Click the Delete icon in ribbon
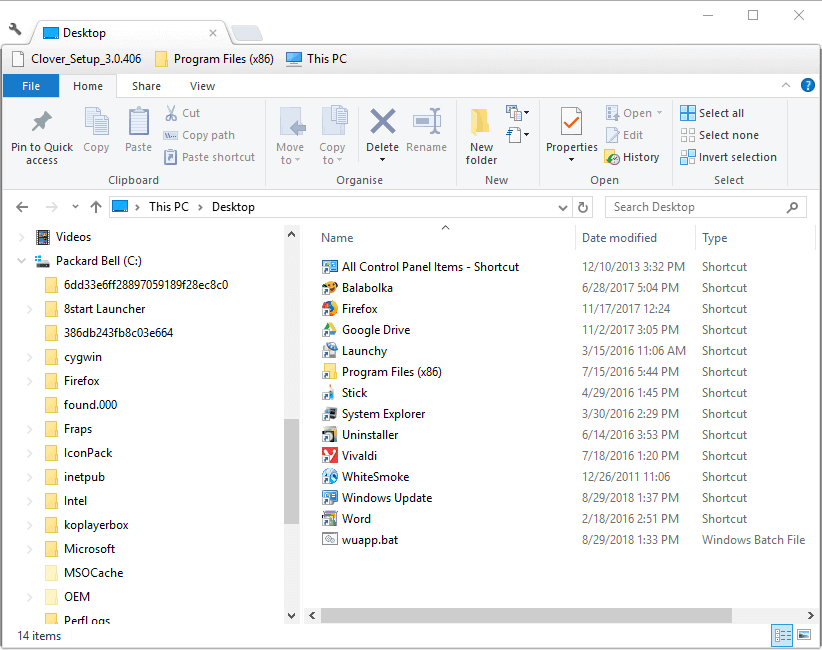The image size is (822, 650). tap(382, 123)
